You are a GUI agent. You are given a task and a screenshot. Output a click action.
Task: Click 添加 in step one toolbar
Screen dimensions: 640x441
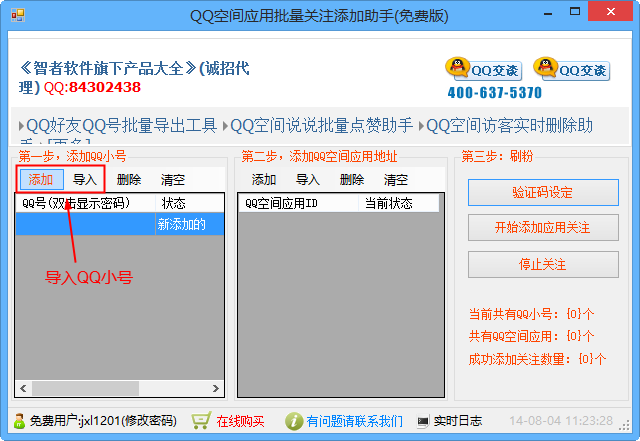[41, 180]
